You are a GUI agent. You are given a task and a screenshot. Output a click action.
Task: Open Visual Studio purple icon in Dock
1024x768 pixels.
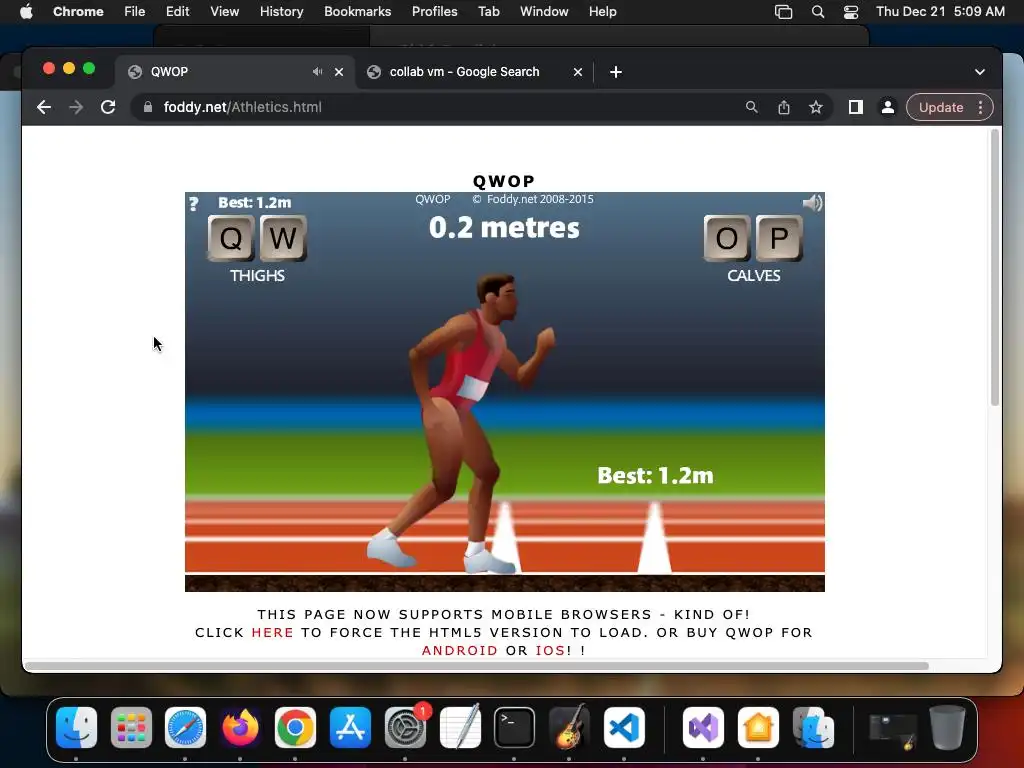coord(703,727)
